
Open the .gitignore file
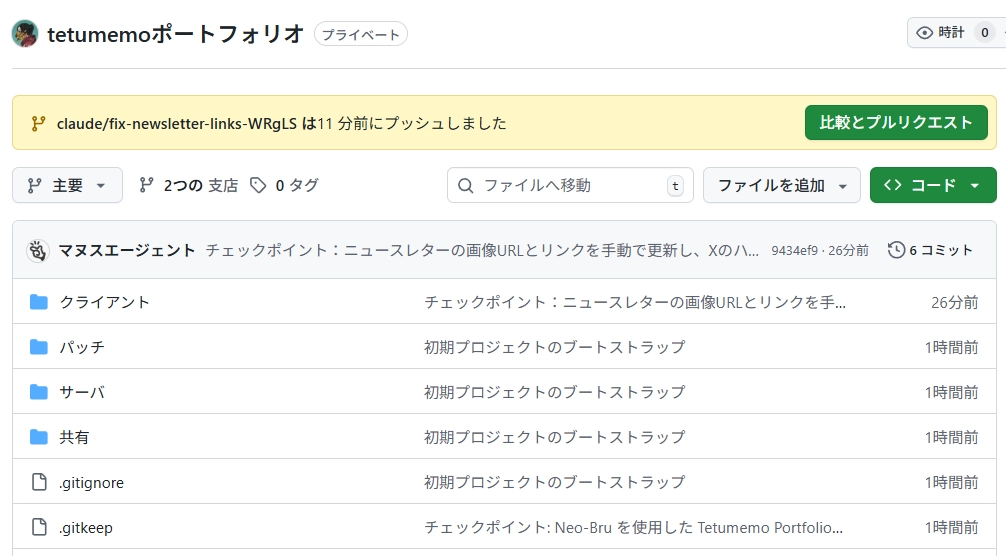coord(91,482)
